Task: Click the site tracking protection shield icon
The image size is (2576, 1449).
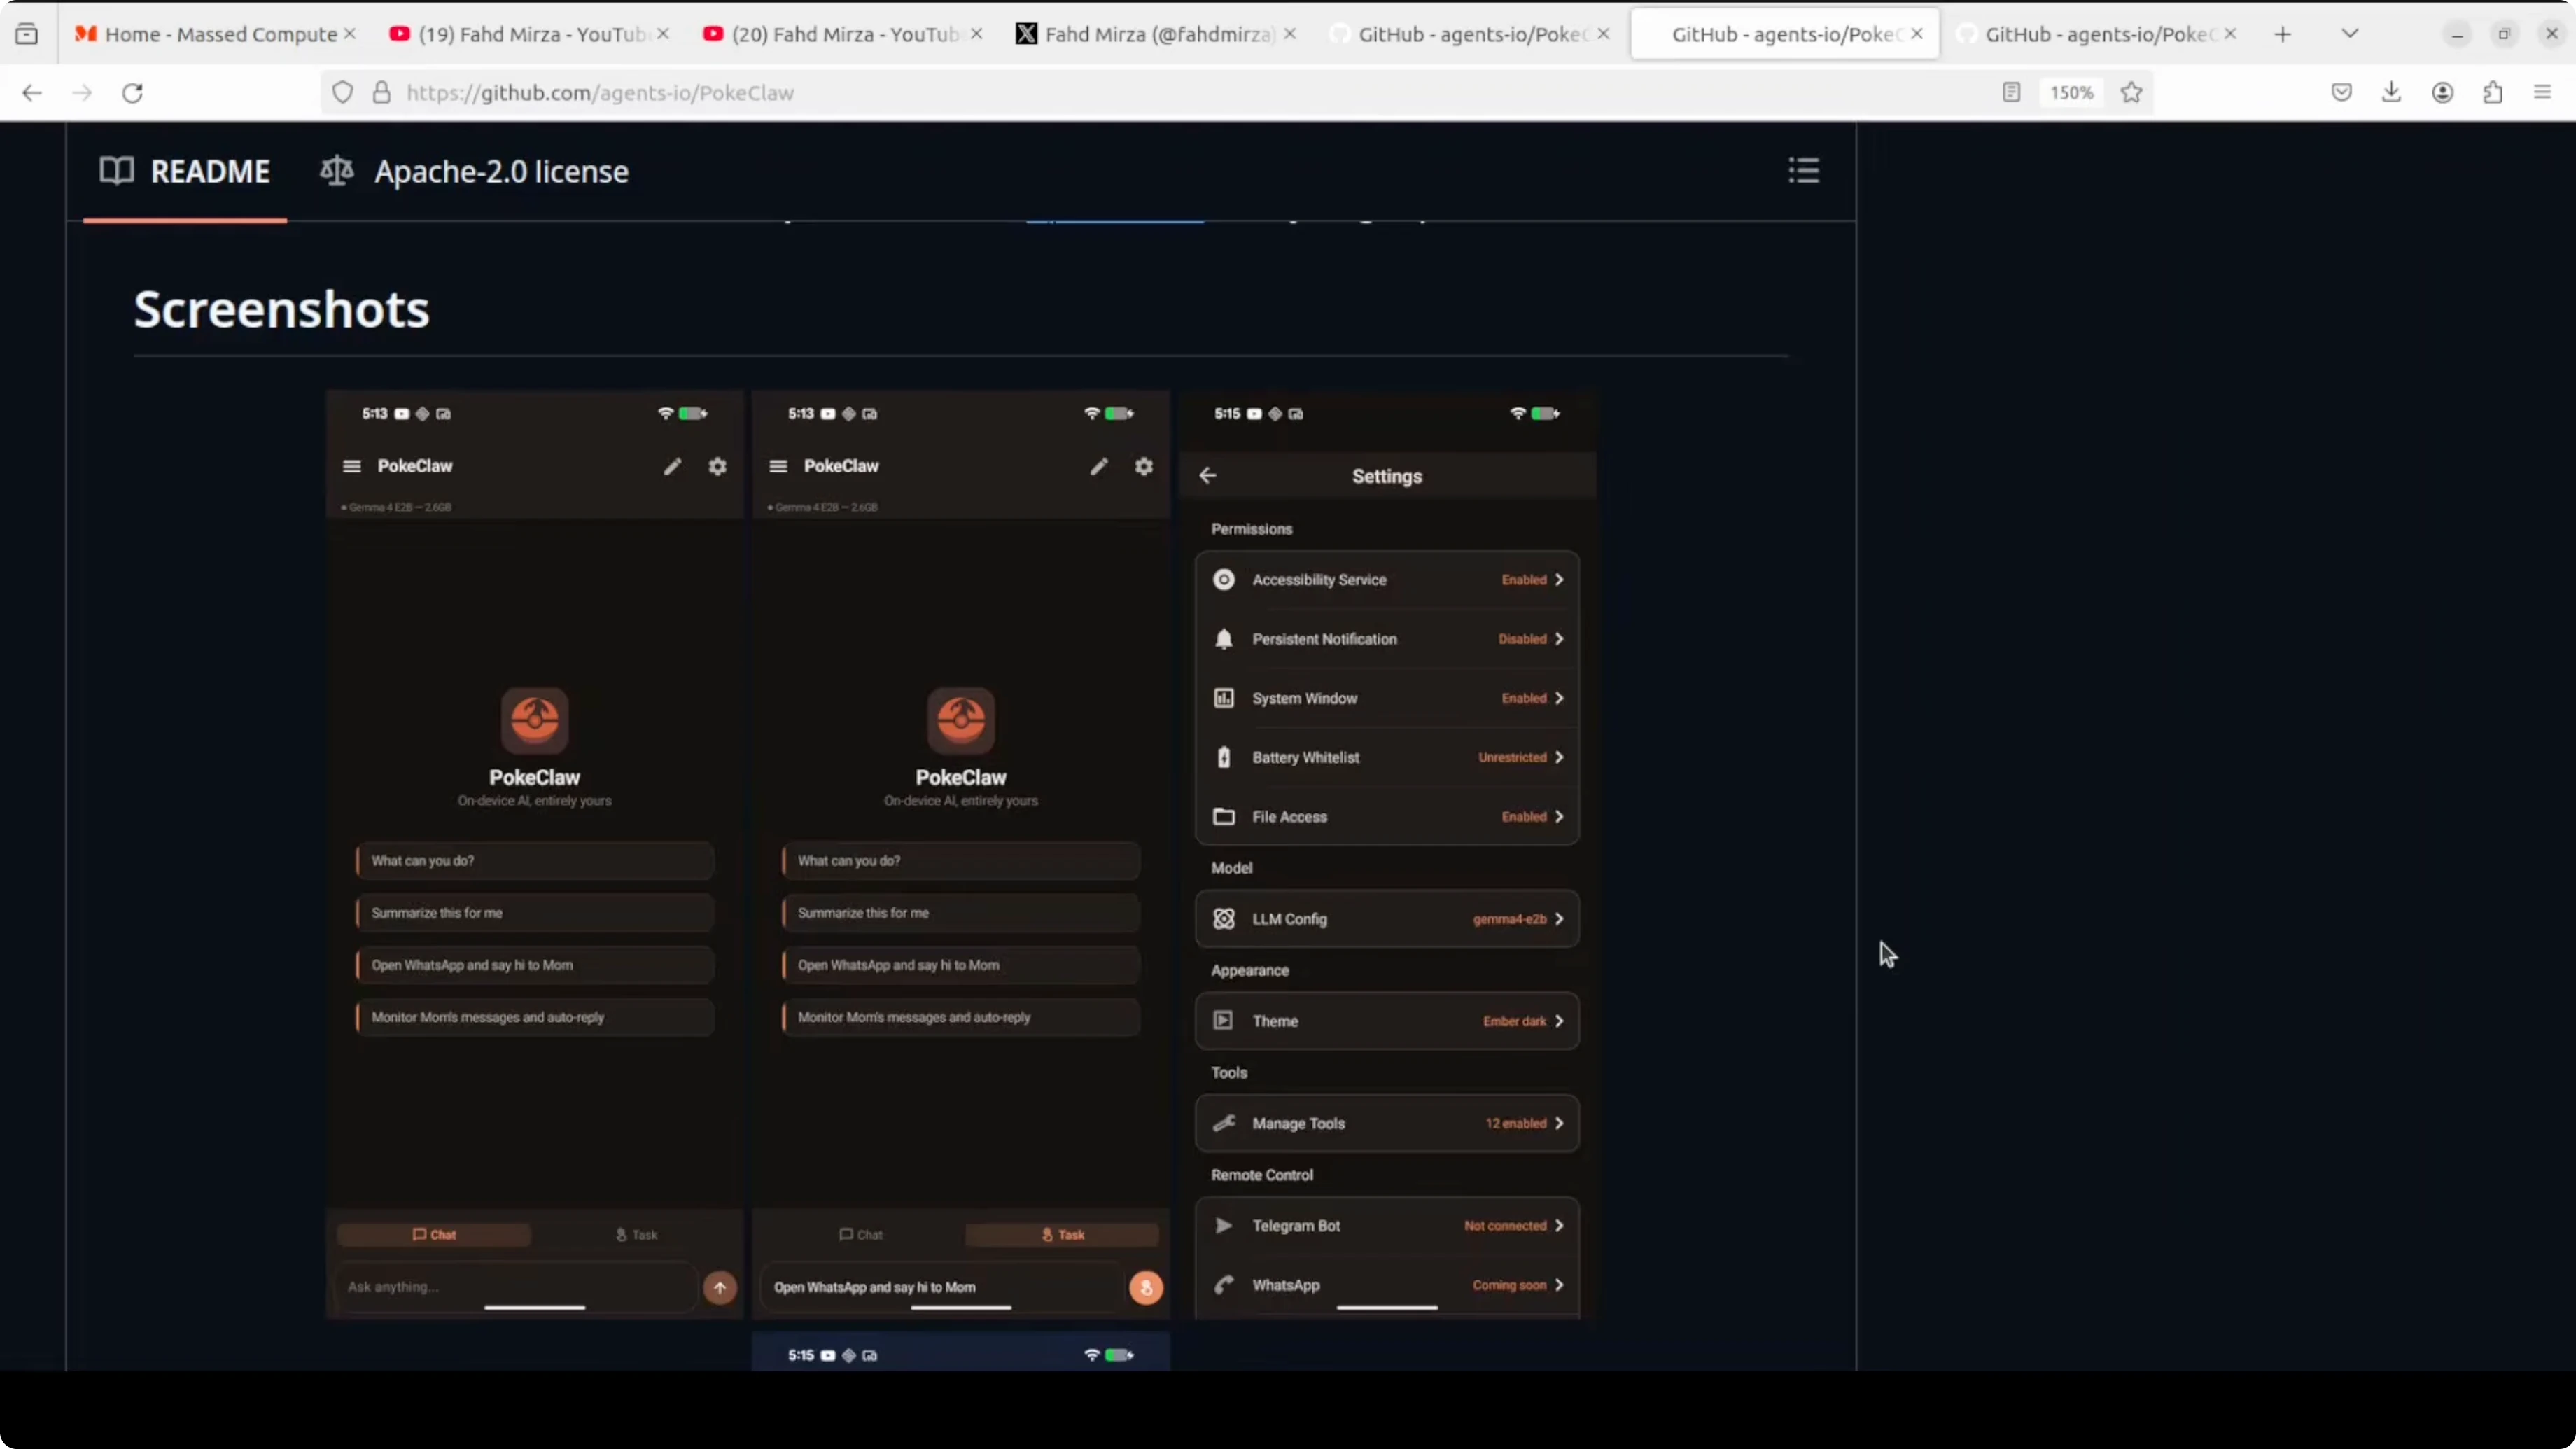Action: click(x=343, y=93)
